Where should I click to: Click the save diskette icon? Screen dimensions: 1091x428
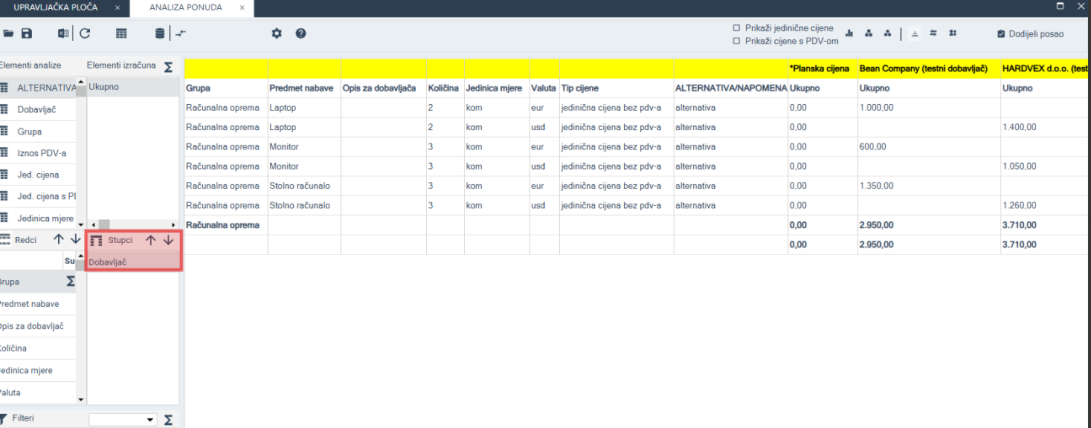point(27,33)
